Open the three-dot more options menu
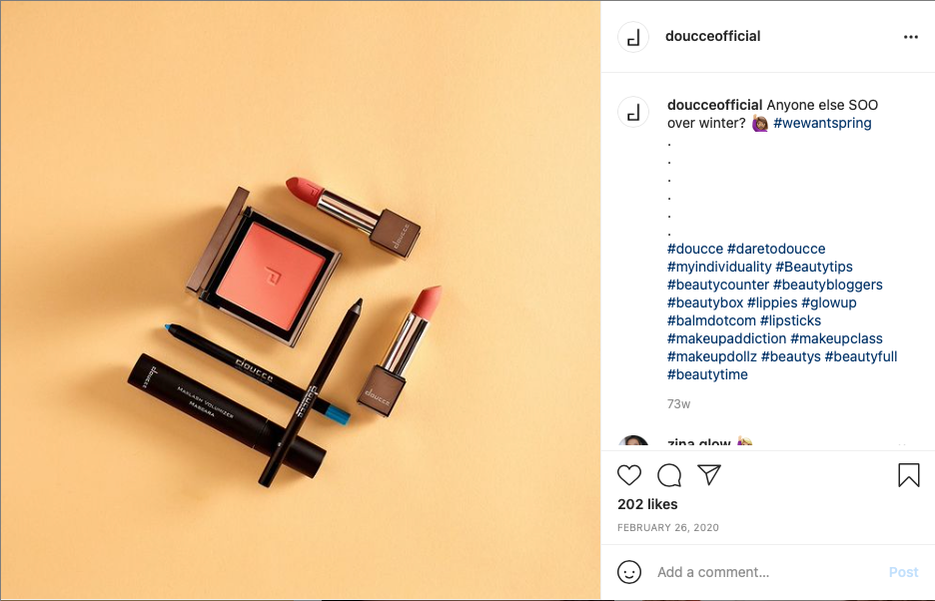The width and height of the screenshot is (935, 601). coord(911,37)
